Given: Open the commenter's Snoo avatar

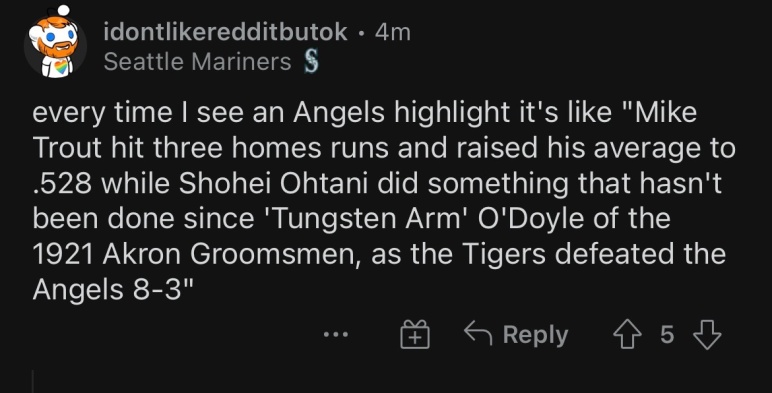Looking at the screenshot, I should coord(55,42).
